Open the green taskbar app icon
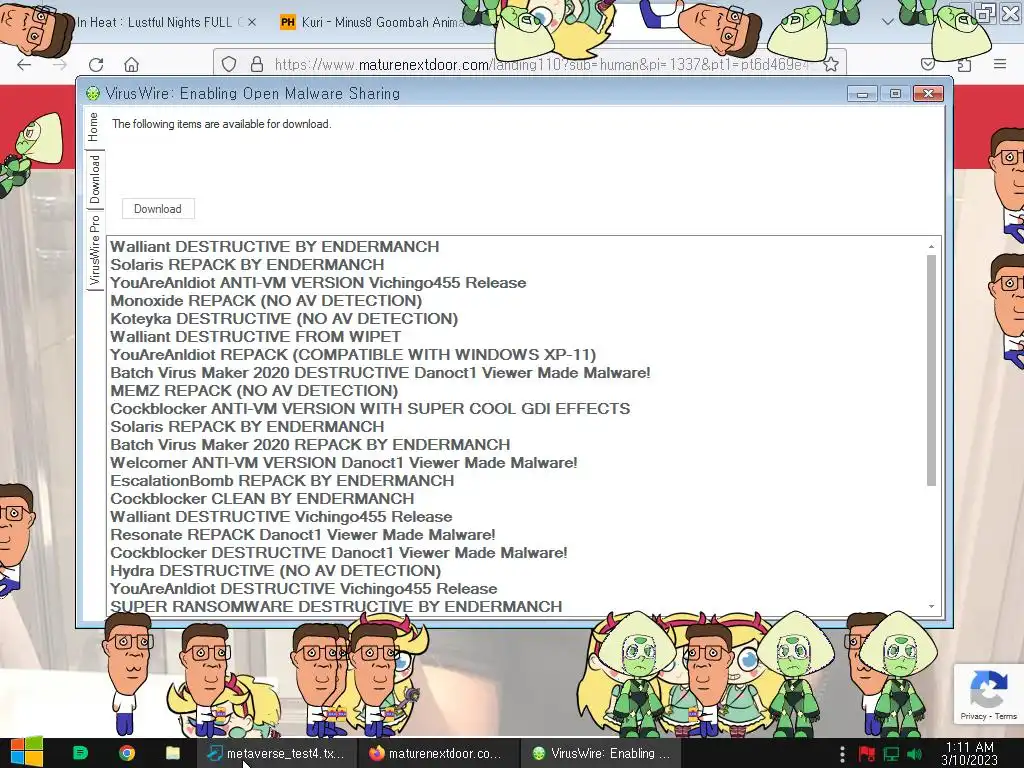Screen dimensions: 1024x768 click(80, 753)
